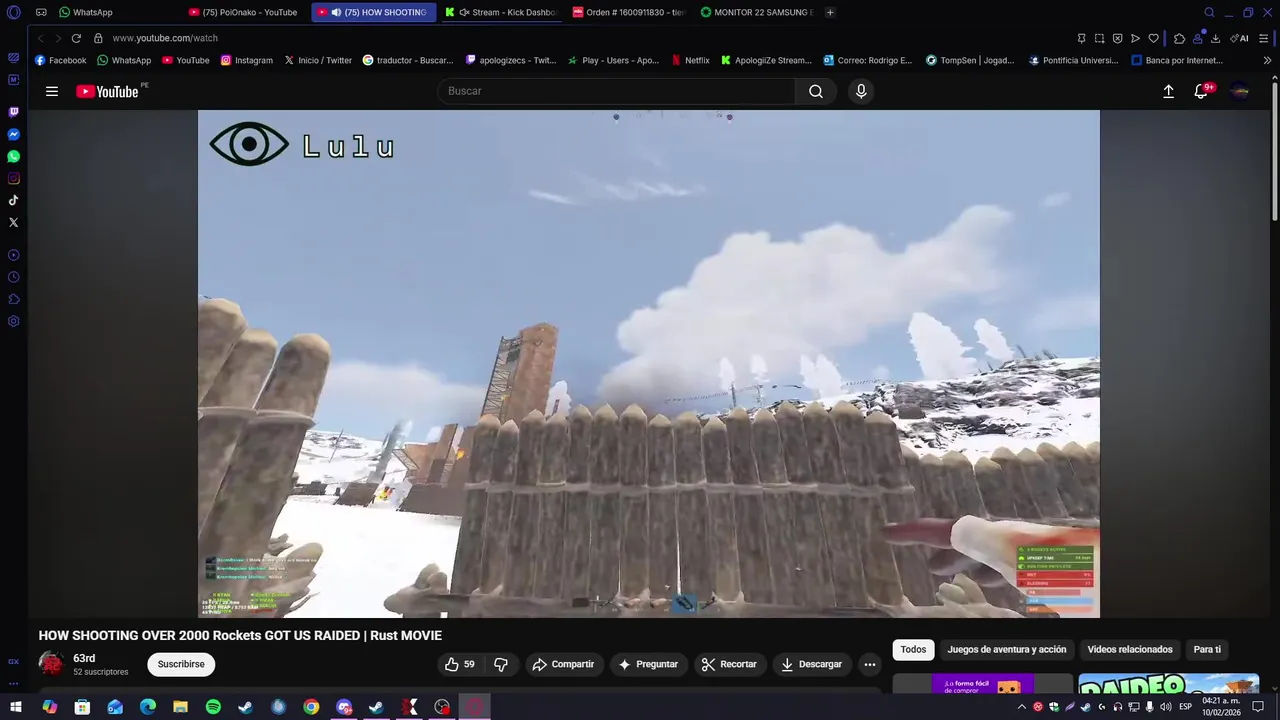Click the Descargar download button
The width and height of the screenshot is (1280, 720).
coord(811,664)
